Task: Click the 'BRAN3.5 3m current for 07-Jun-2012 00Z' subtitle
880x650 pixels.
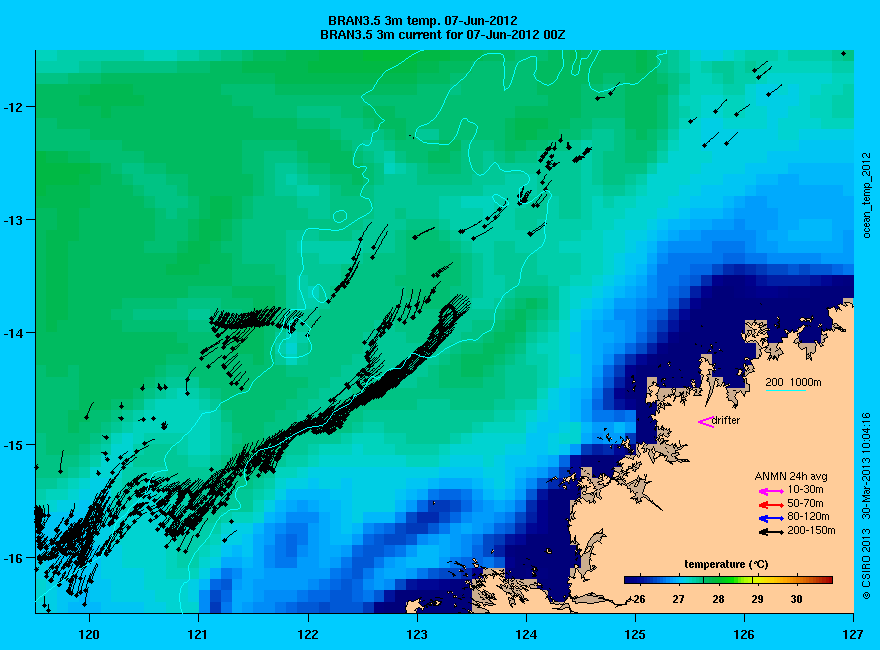Action: [x=442, y=35]
